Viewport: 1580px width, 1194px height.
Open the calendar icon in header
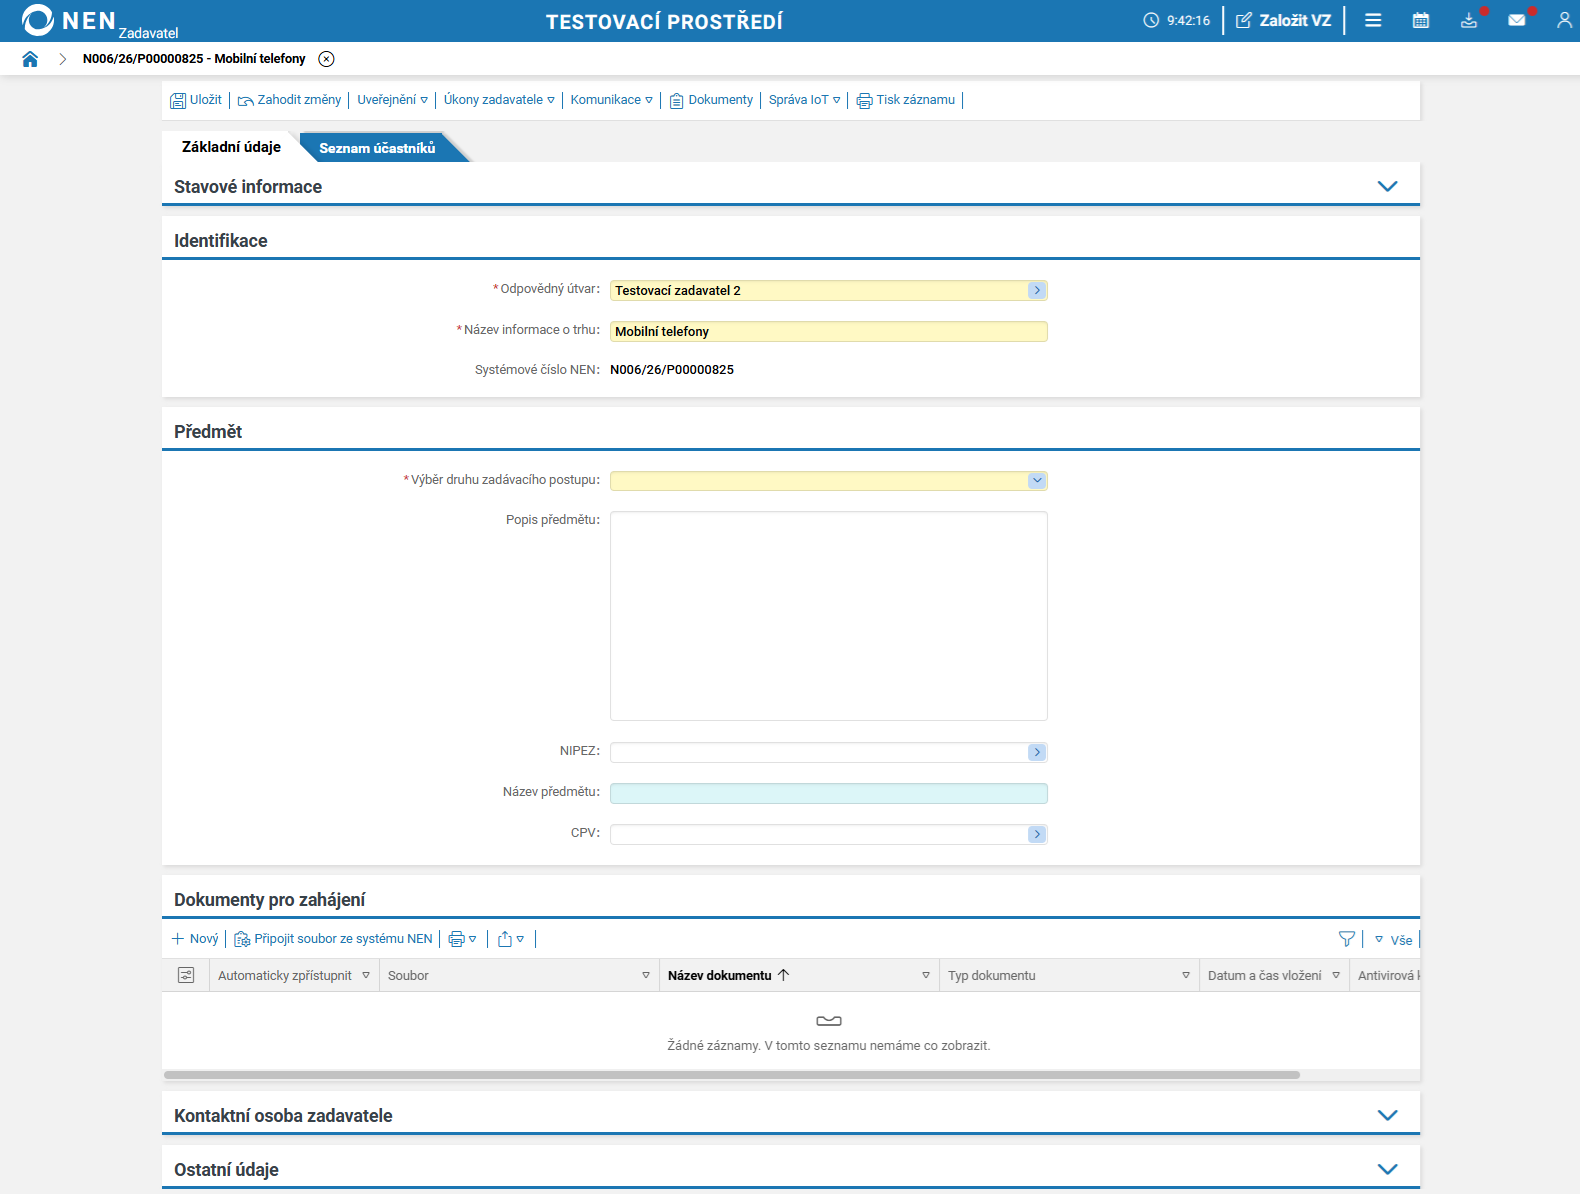click(1420, 20)
